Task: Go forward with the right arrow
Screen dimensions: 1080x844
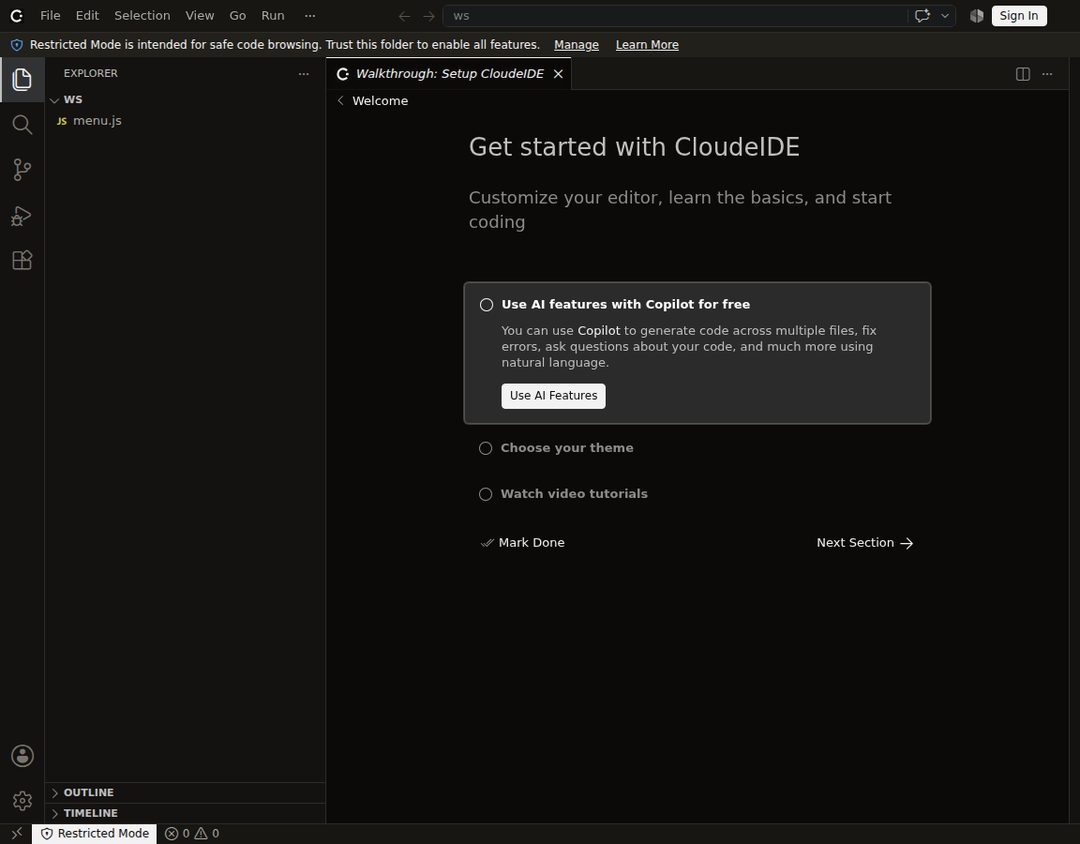Action: pos(428,16)
